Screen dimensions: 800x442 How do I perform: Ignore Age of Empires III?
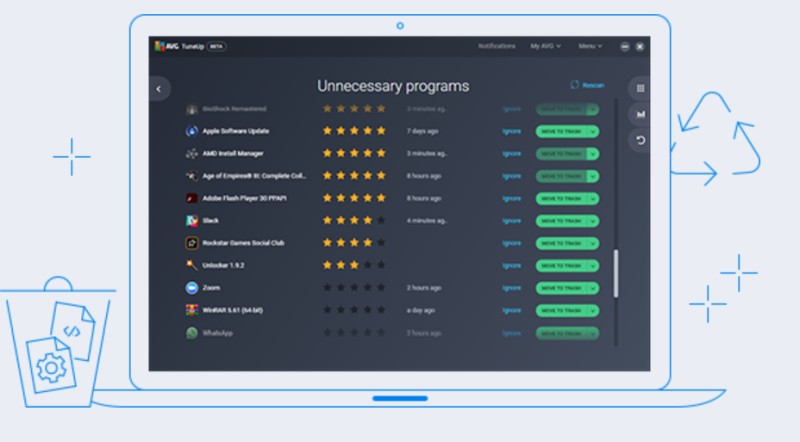512,176
